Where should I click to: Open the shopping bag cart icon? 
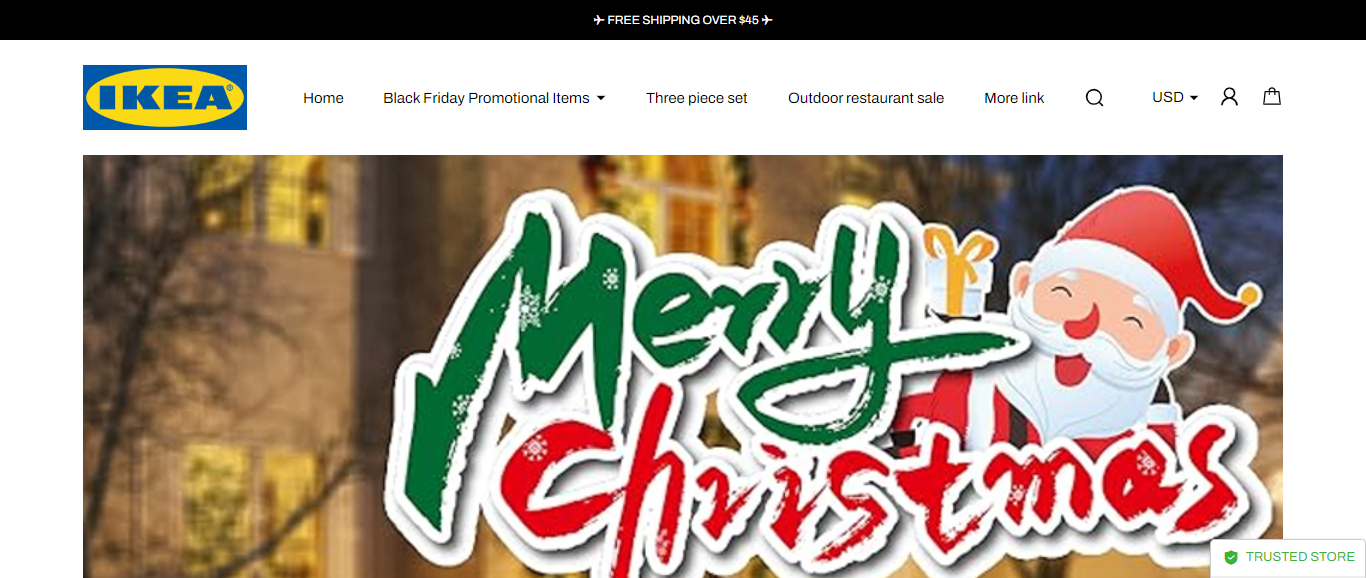1272,97
